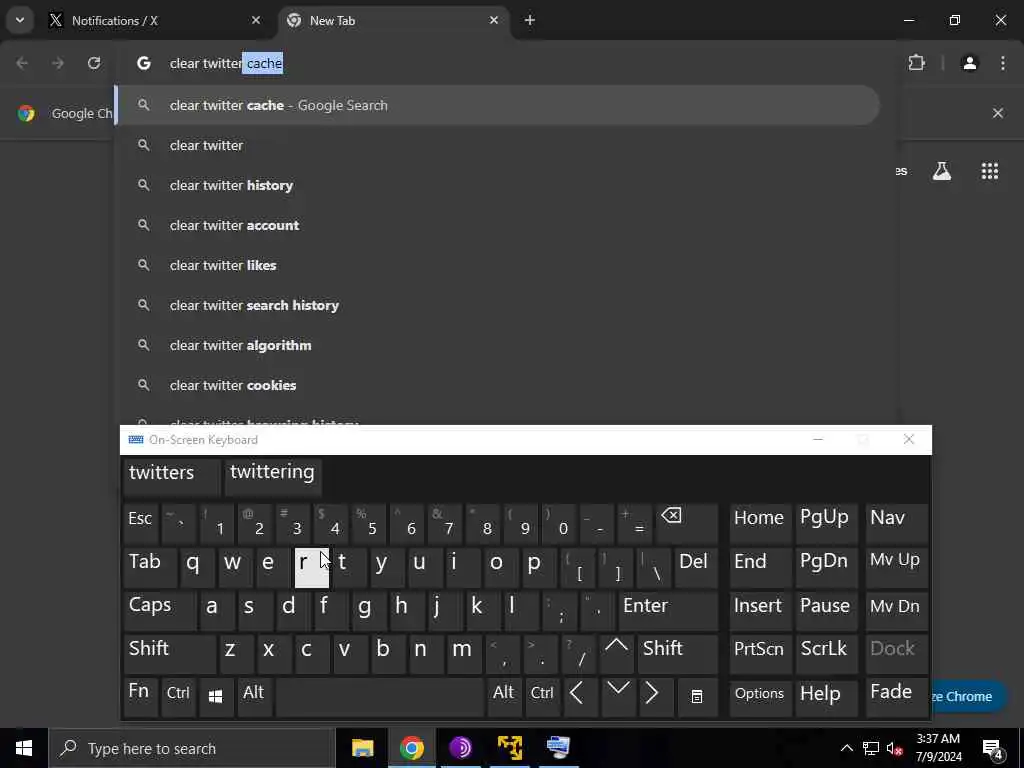Tap the context menu key icon
The height and width of the screenshot is (768, 1024).
[697, 697]
